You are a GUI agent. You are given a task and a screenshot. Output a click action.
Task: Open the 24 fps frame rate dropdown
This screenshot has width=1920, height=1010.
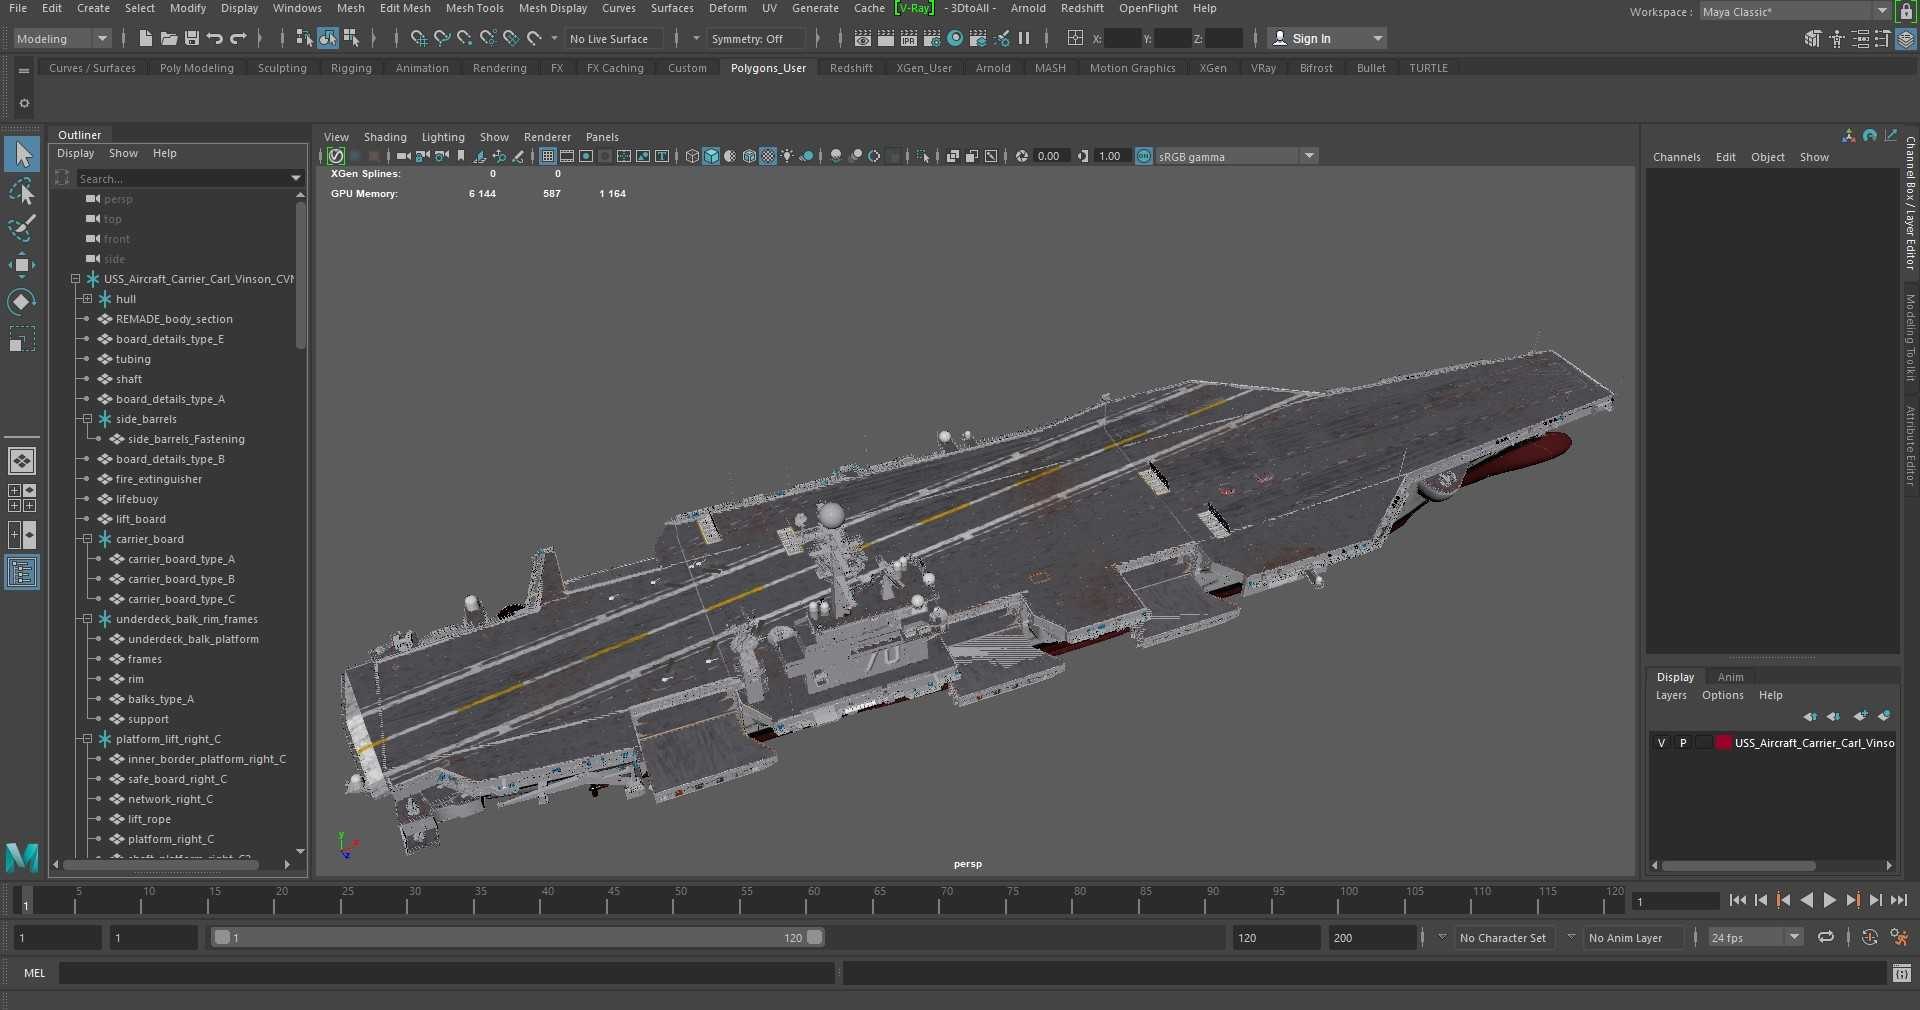1755,937
